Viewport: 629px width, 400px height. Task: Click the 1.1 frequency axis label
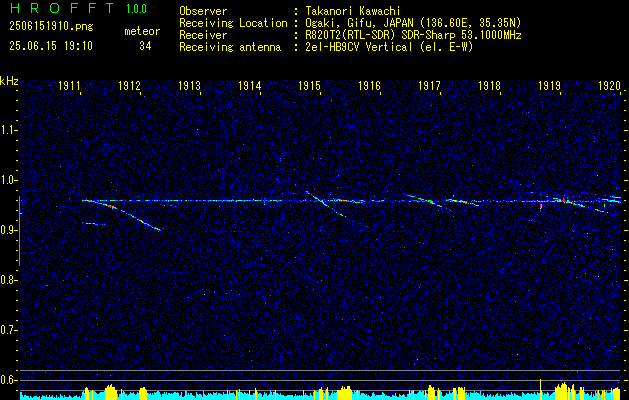(9, 130)
